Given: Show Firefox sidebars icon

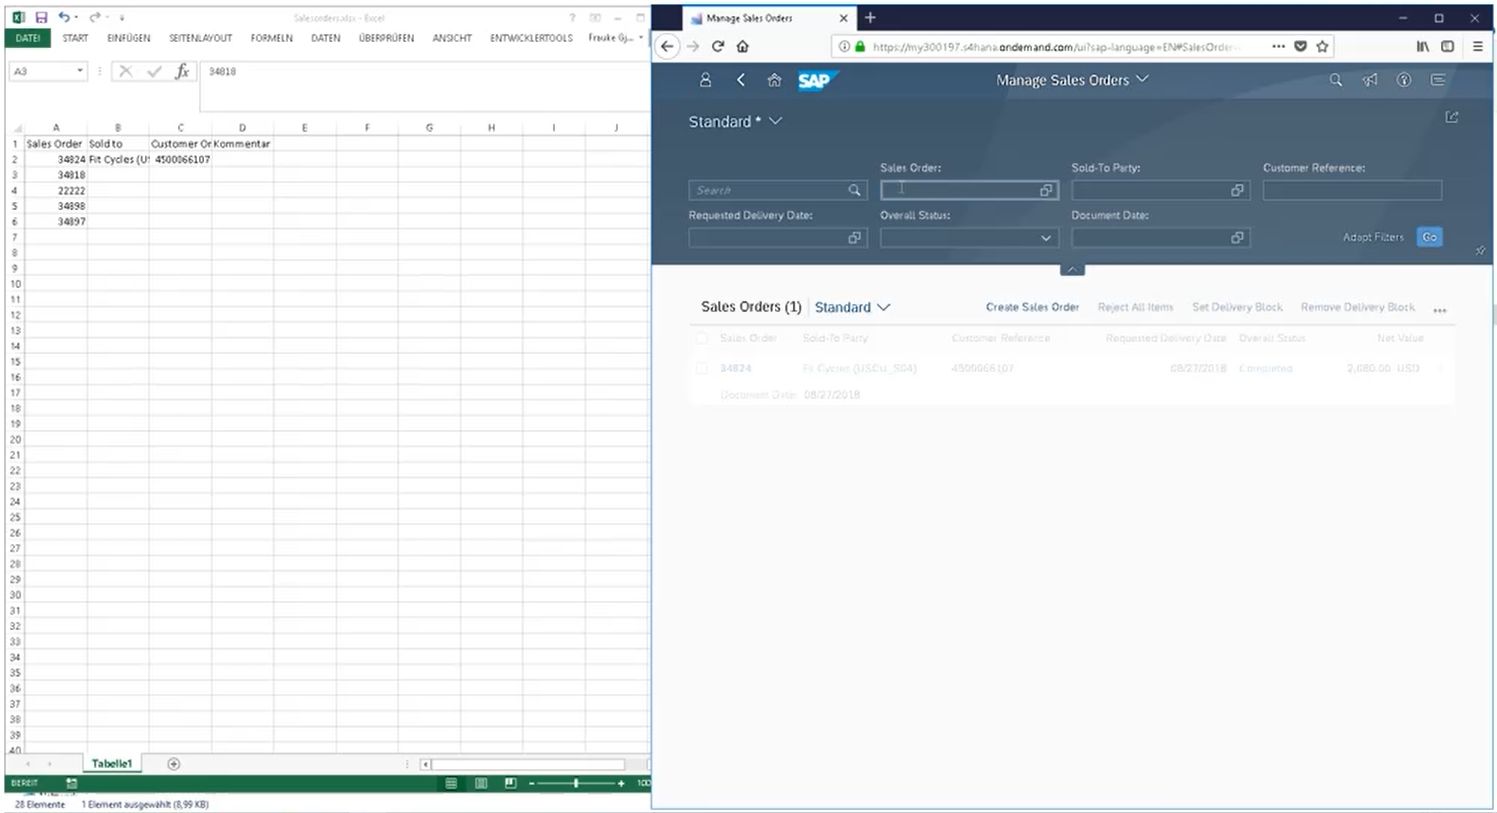Looking at the screenshot, I should point(1447,46).
